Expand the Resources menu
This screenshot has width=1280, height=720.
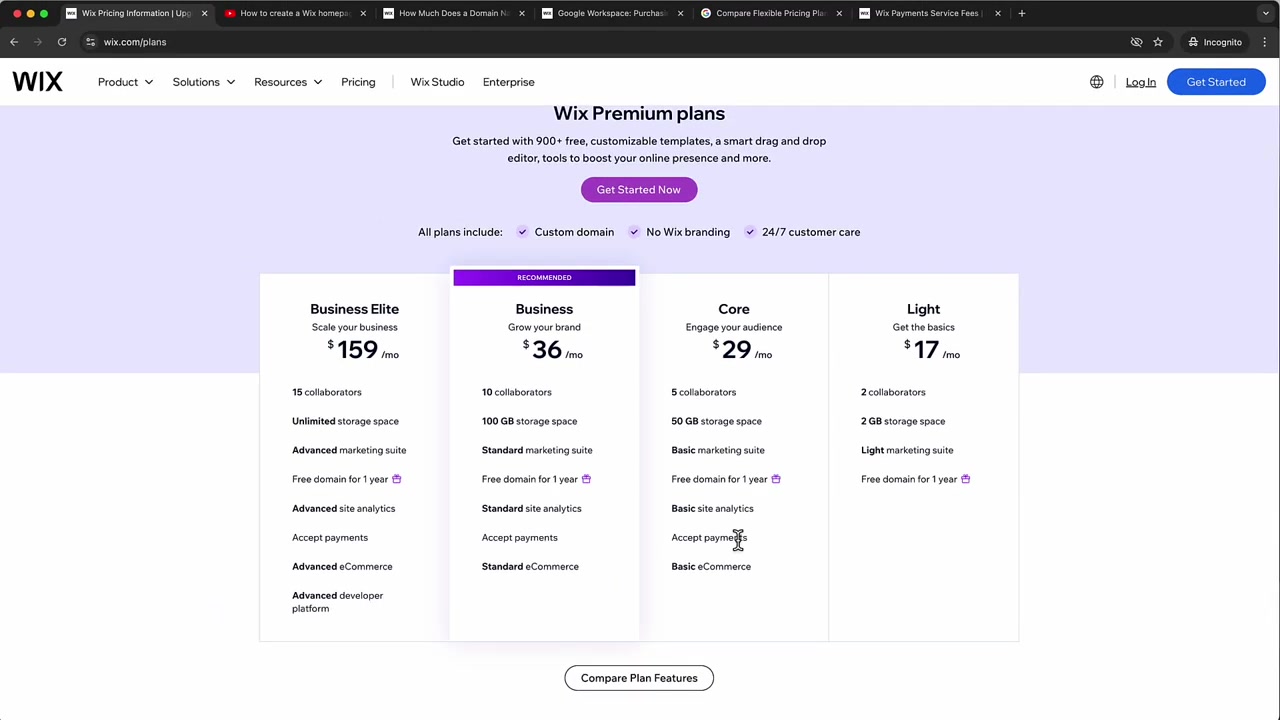point(288,82)
